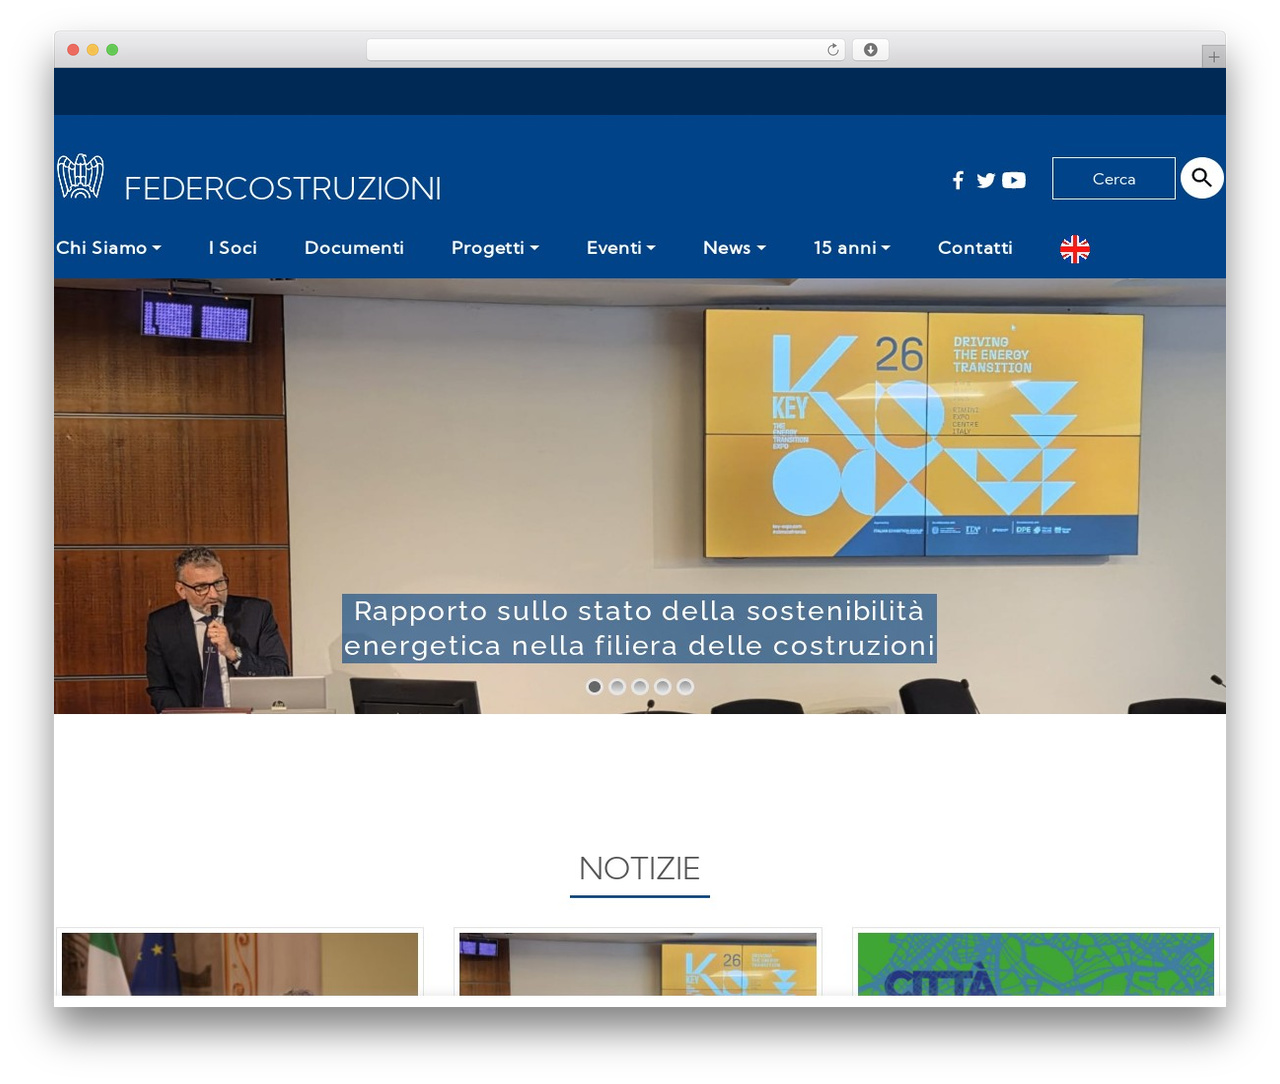Open the news card with Italian flags
This screenshot has width=1280, height=1084.
(240, 963)
